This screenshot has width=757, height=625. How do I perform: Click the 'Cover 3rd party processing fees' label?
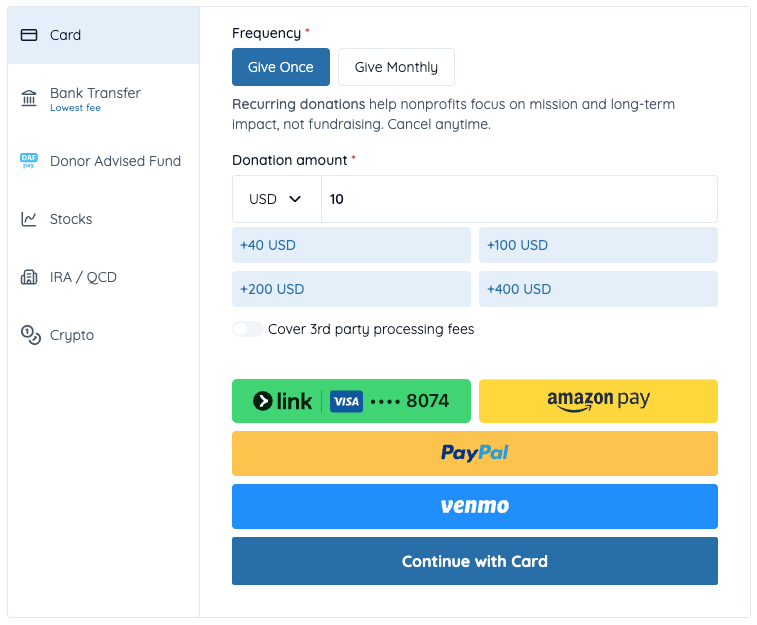[371, 329]
